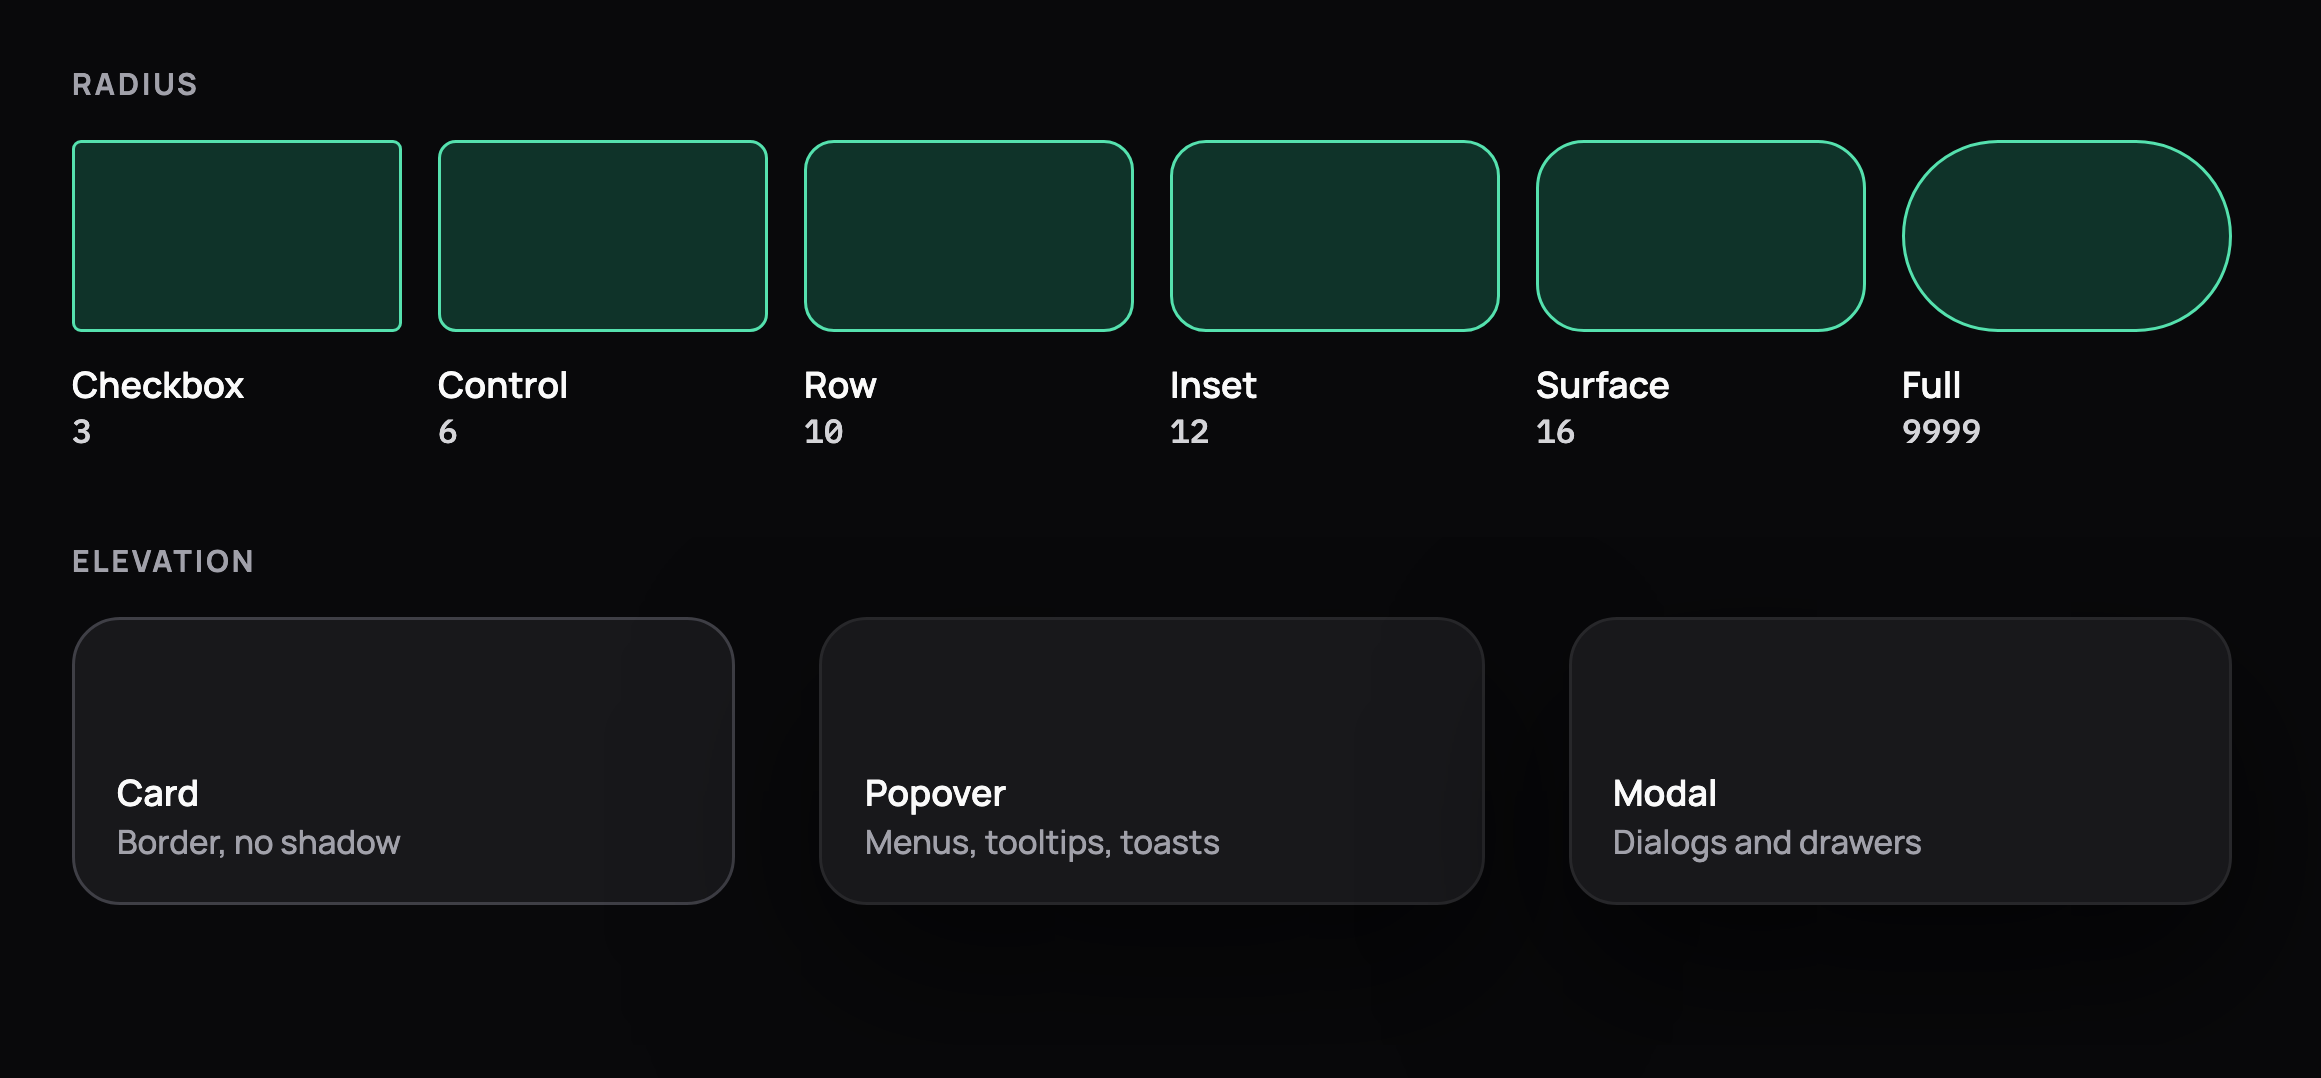Click the value '3' under Checkbox

82,432
